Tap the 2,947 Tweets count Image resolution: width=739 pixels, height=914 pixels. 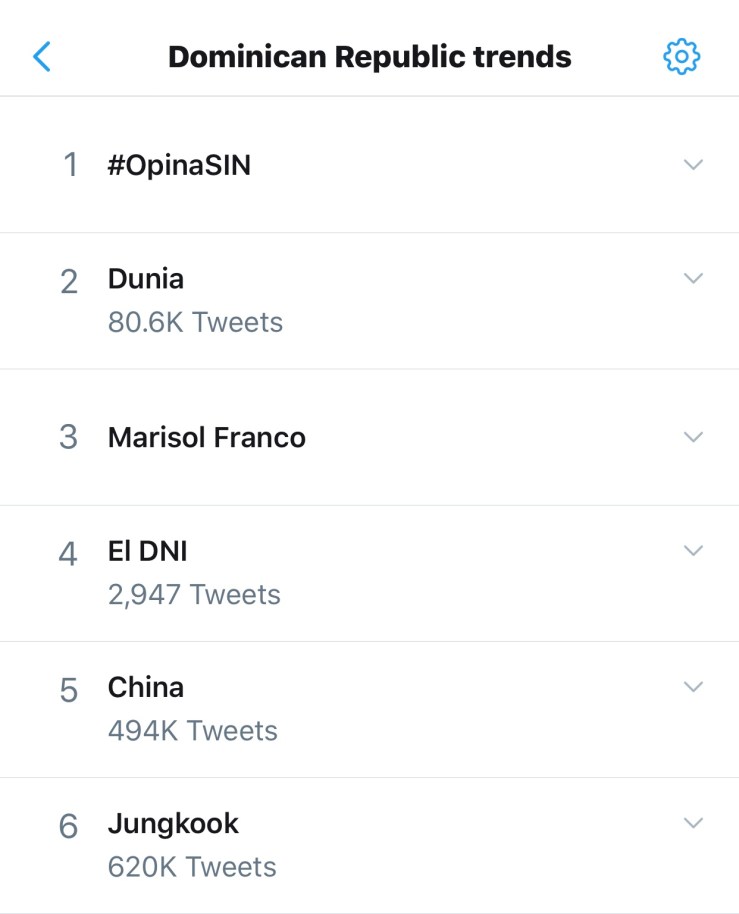[194, 595]
